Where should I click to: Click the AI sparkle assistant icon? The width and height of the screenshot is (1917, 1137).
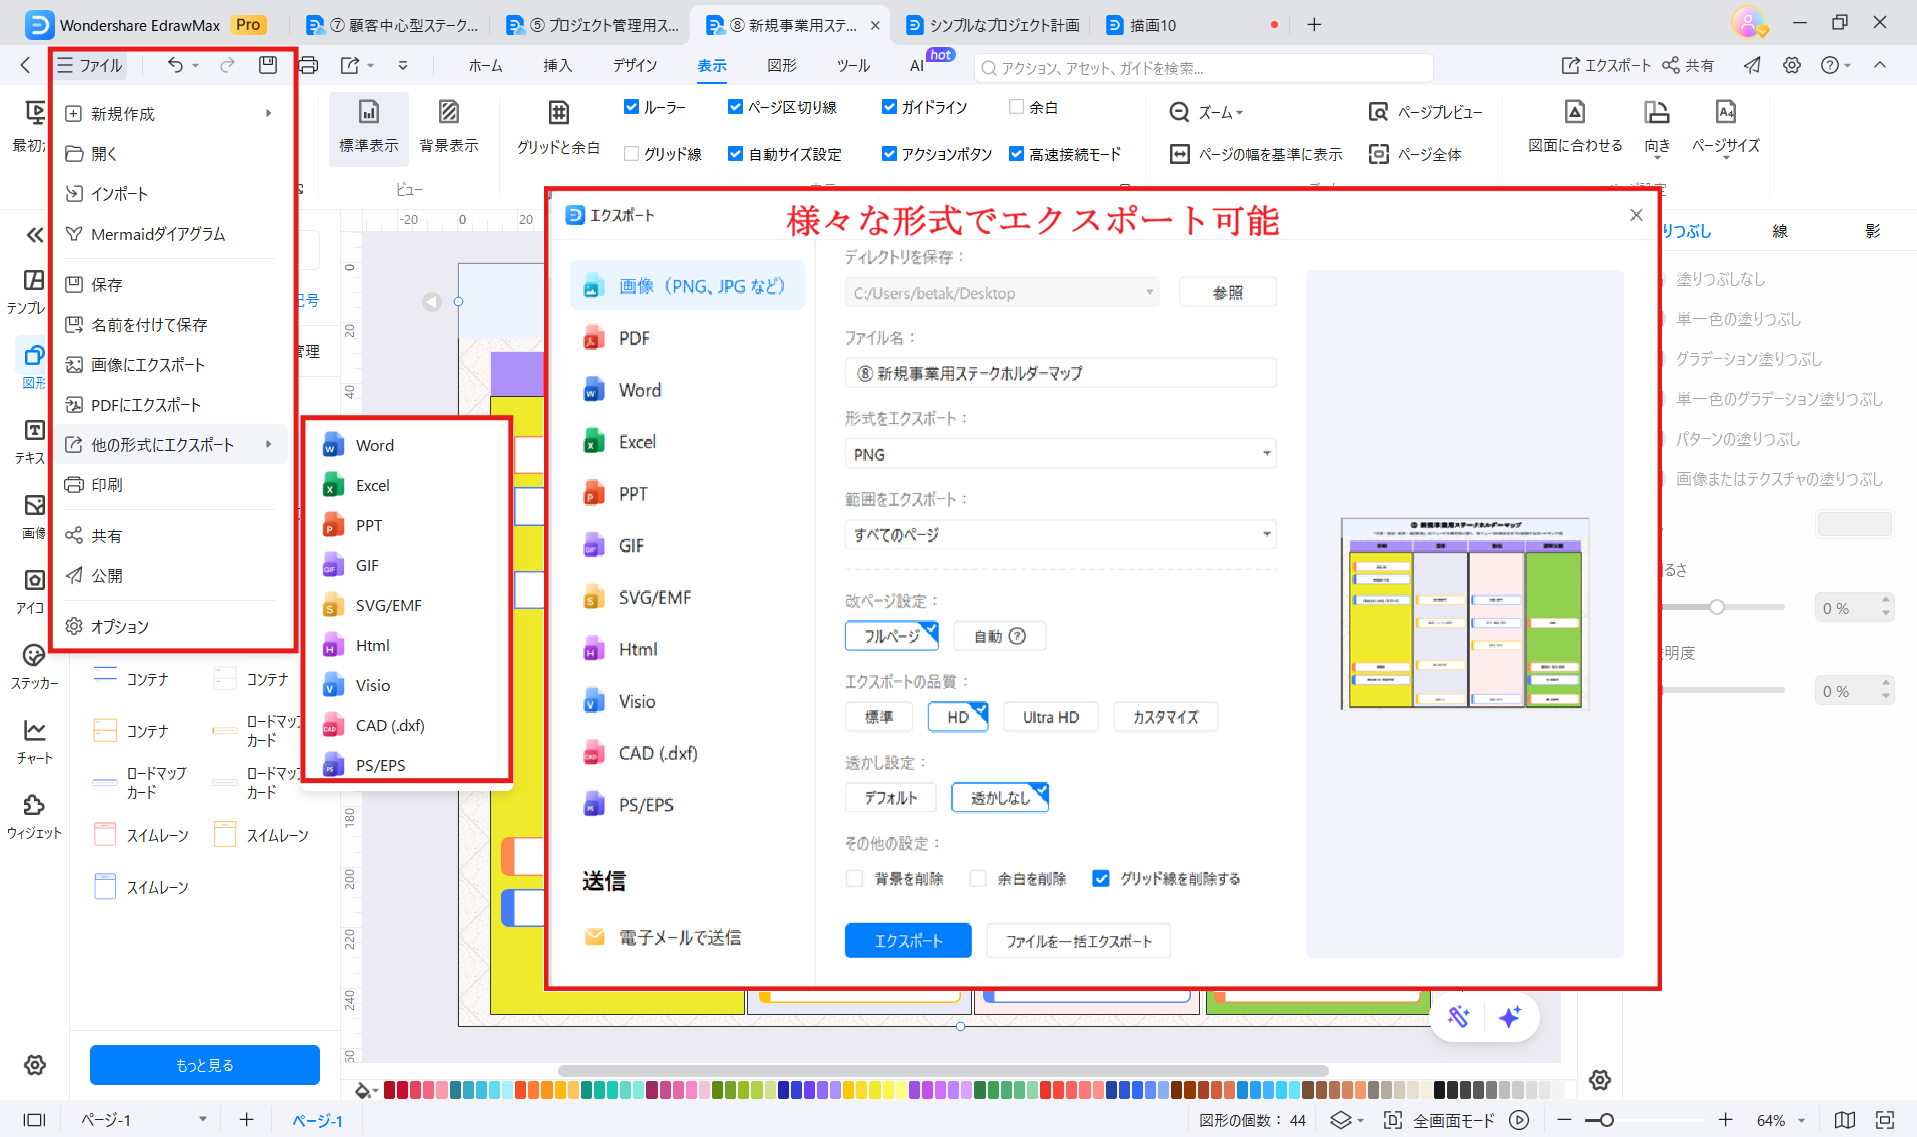coord(1510,1017)
